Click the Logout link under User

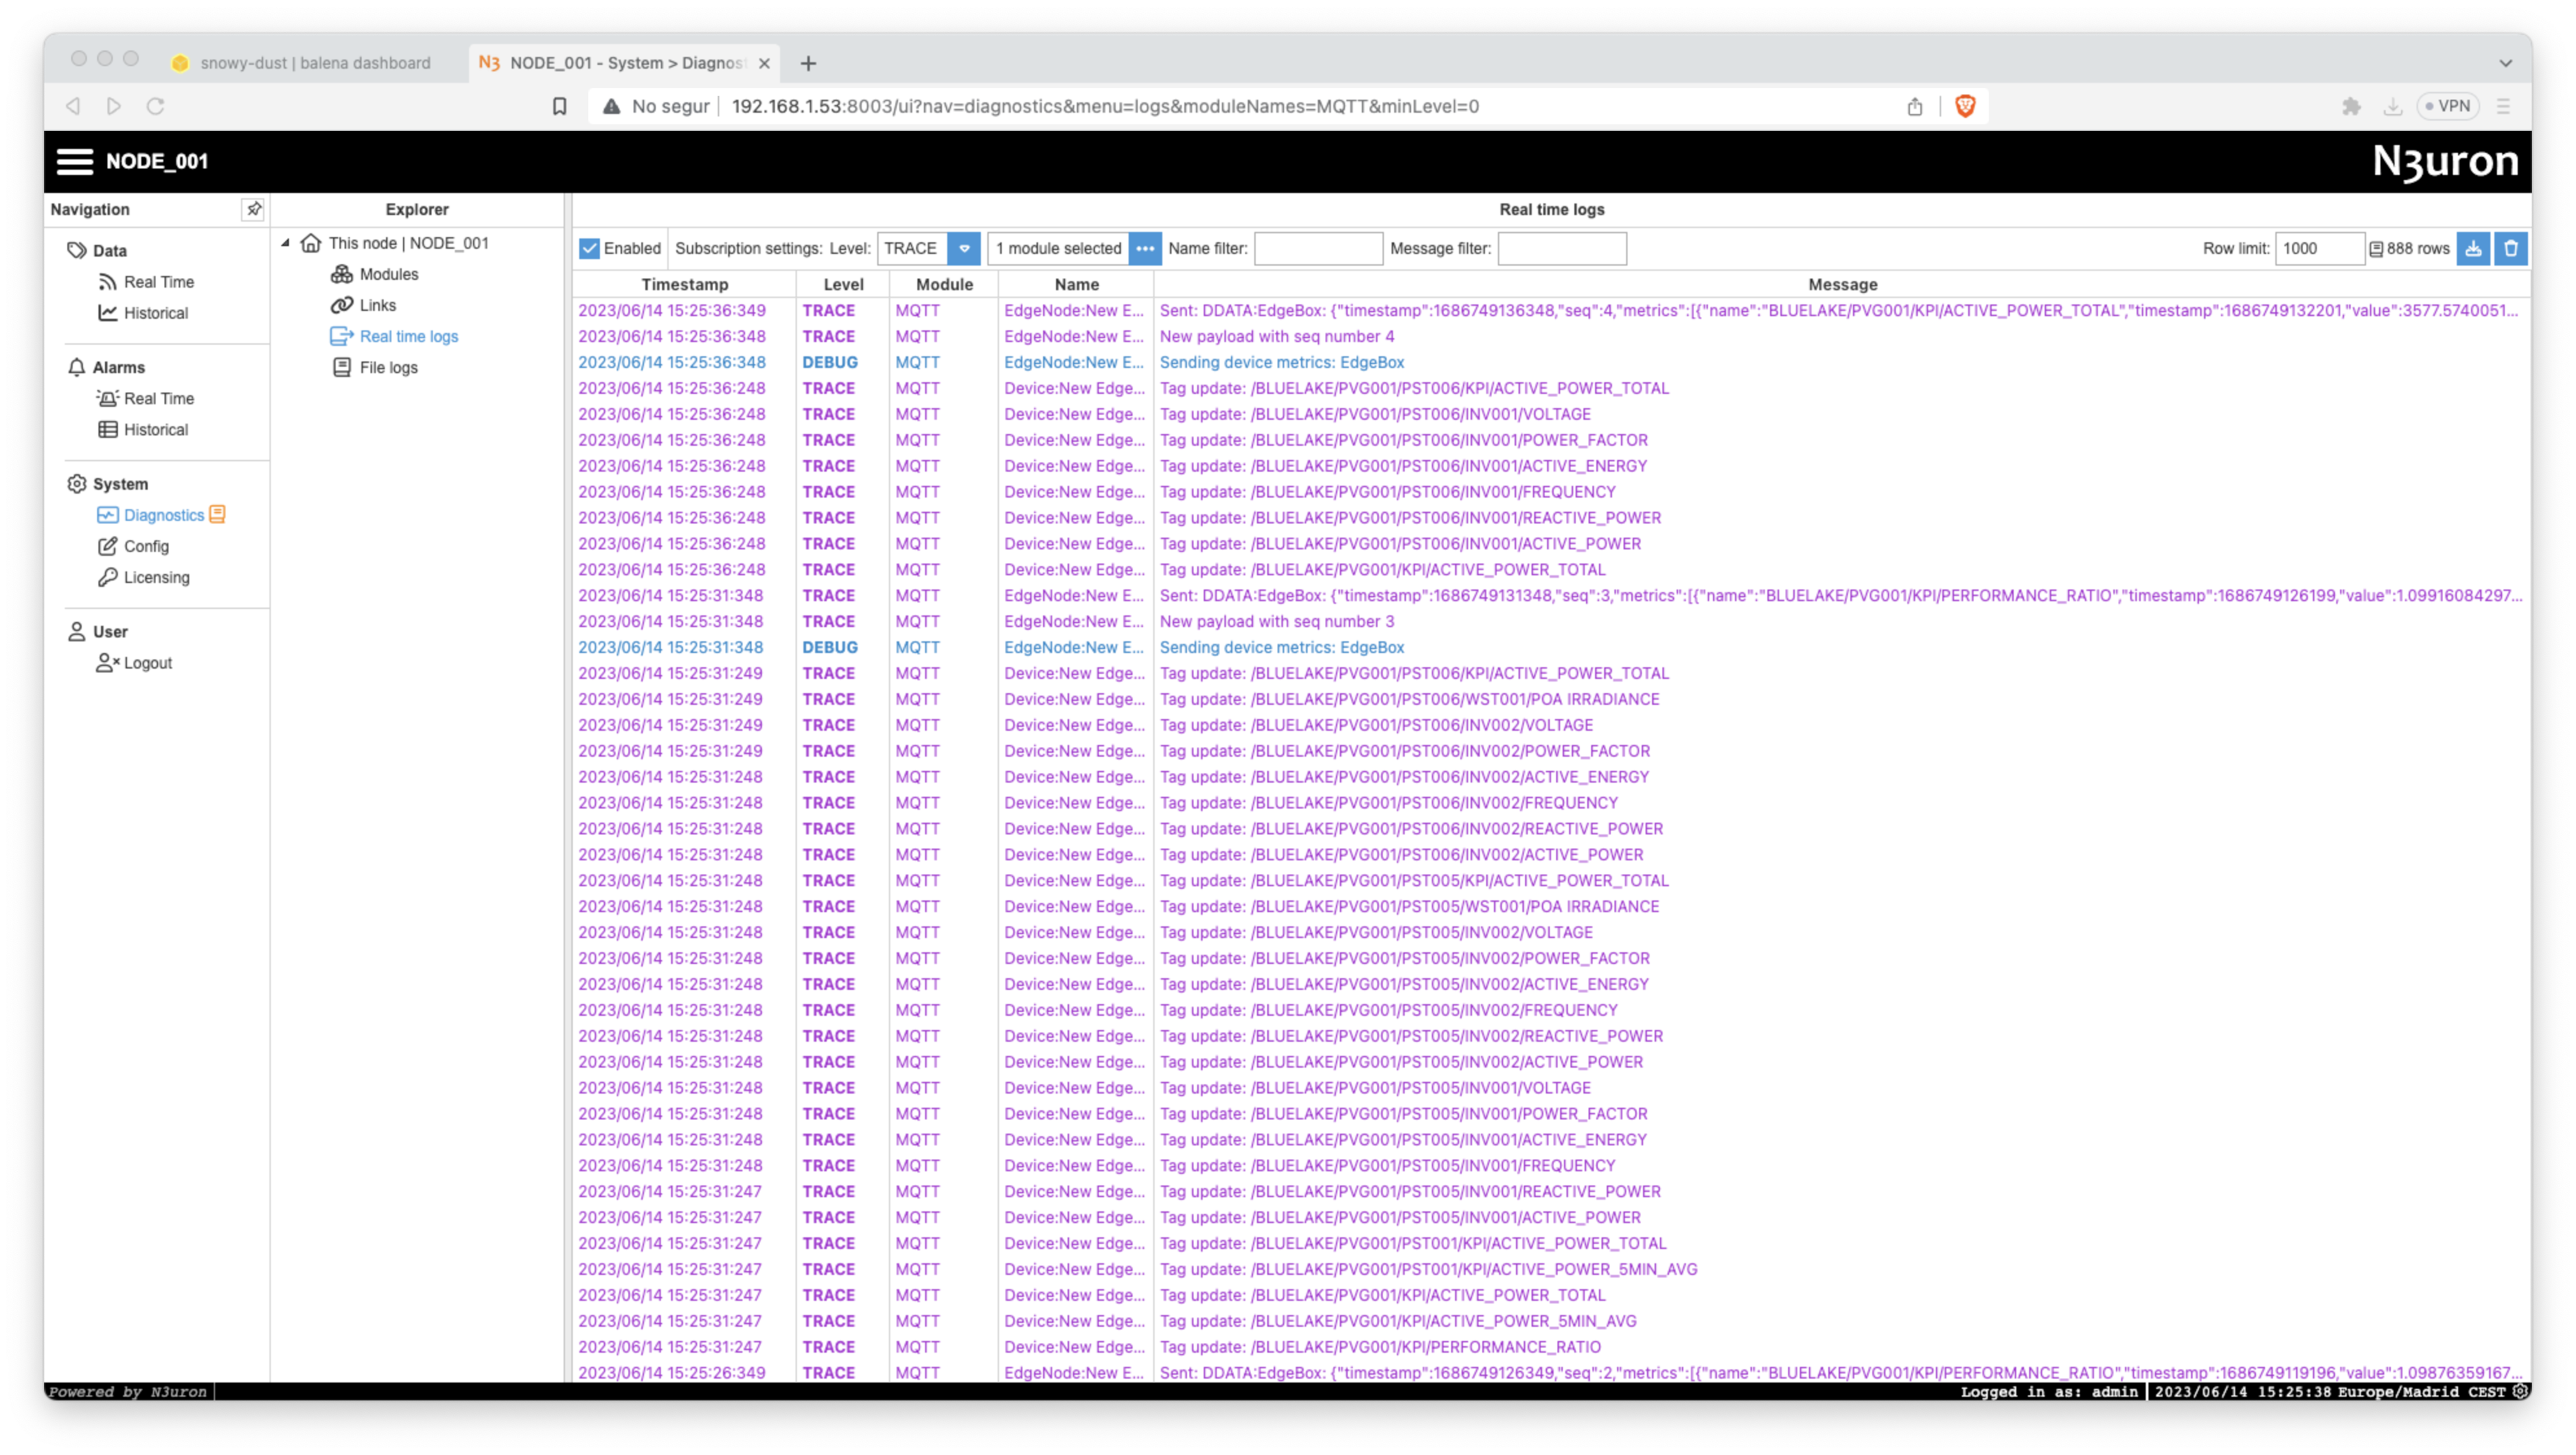(147, 663)
